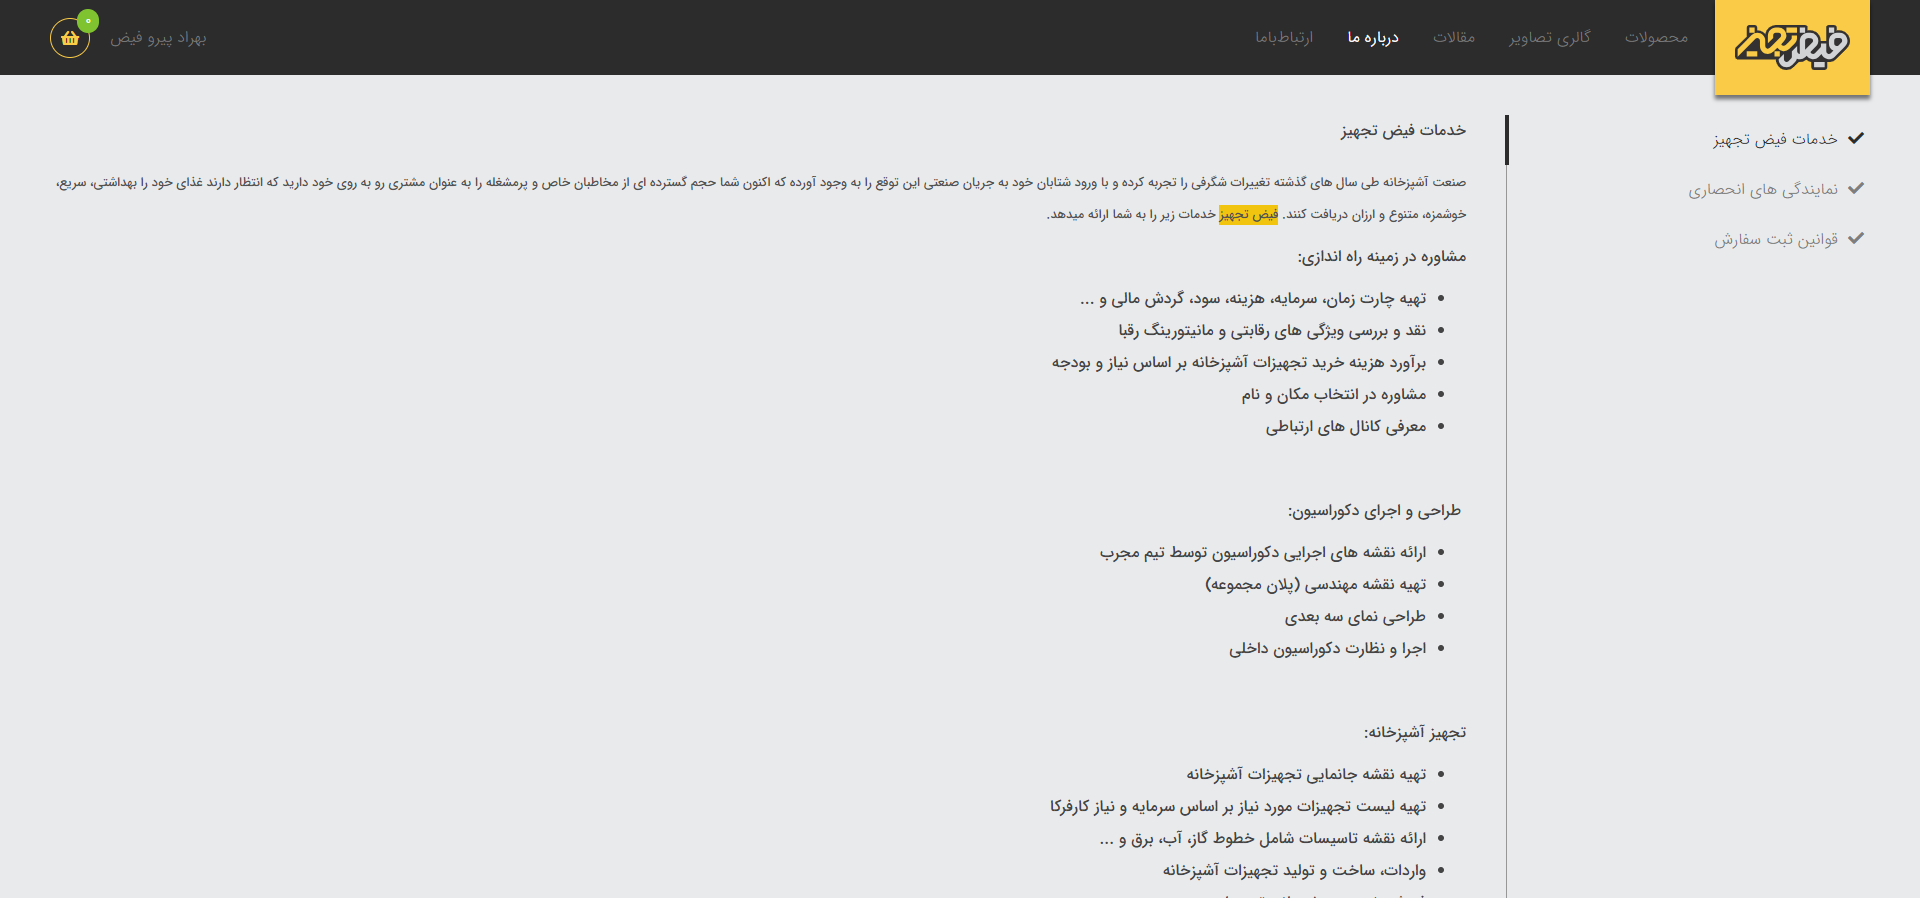Click the Feyz Tajhiz yellow logo
This screenshot has width=1920, height=898.
1792,47
